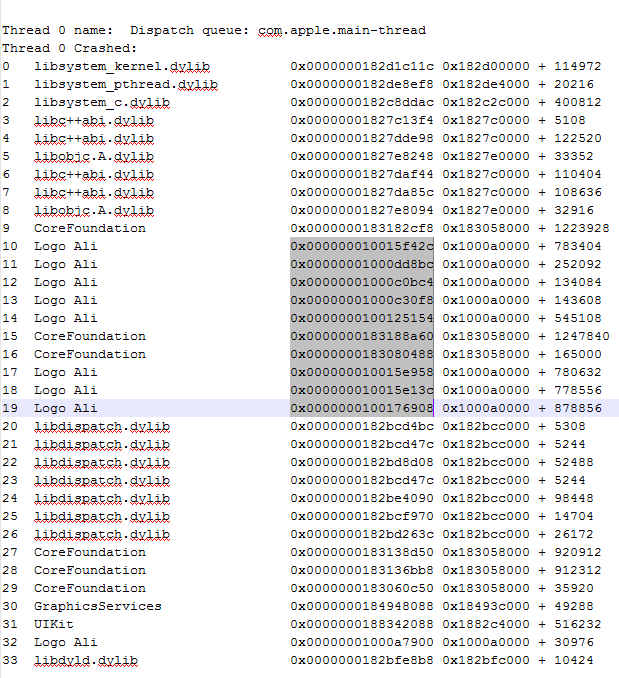This screenshot has width=619, height=678.
Task: Click 'libdispatch.dylib' in frame 20
Action: click(102, 426)
